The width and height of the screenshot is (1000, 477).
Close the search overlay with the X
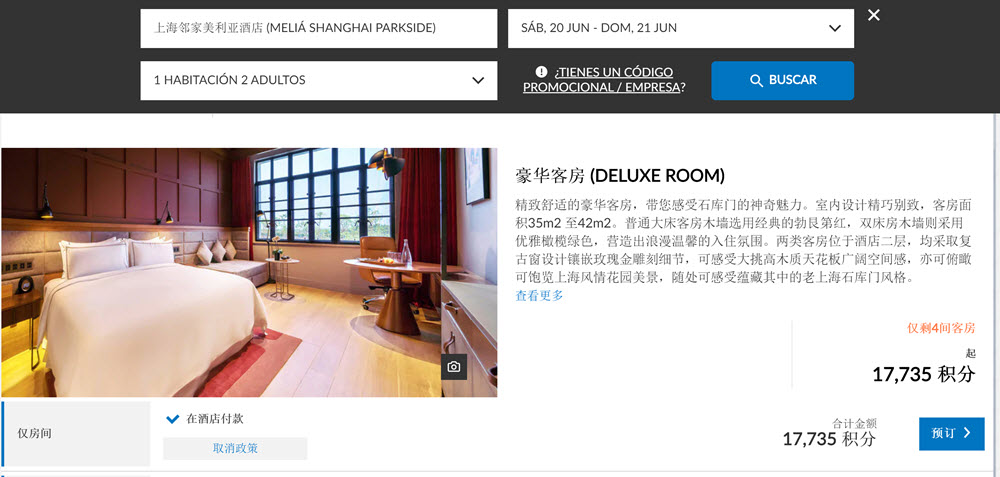tap(874, 15)
